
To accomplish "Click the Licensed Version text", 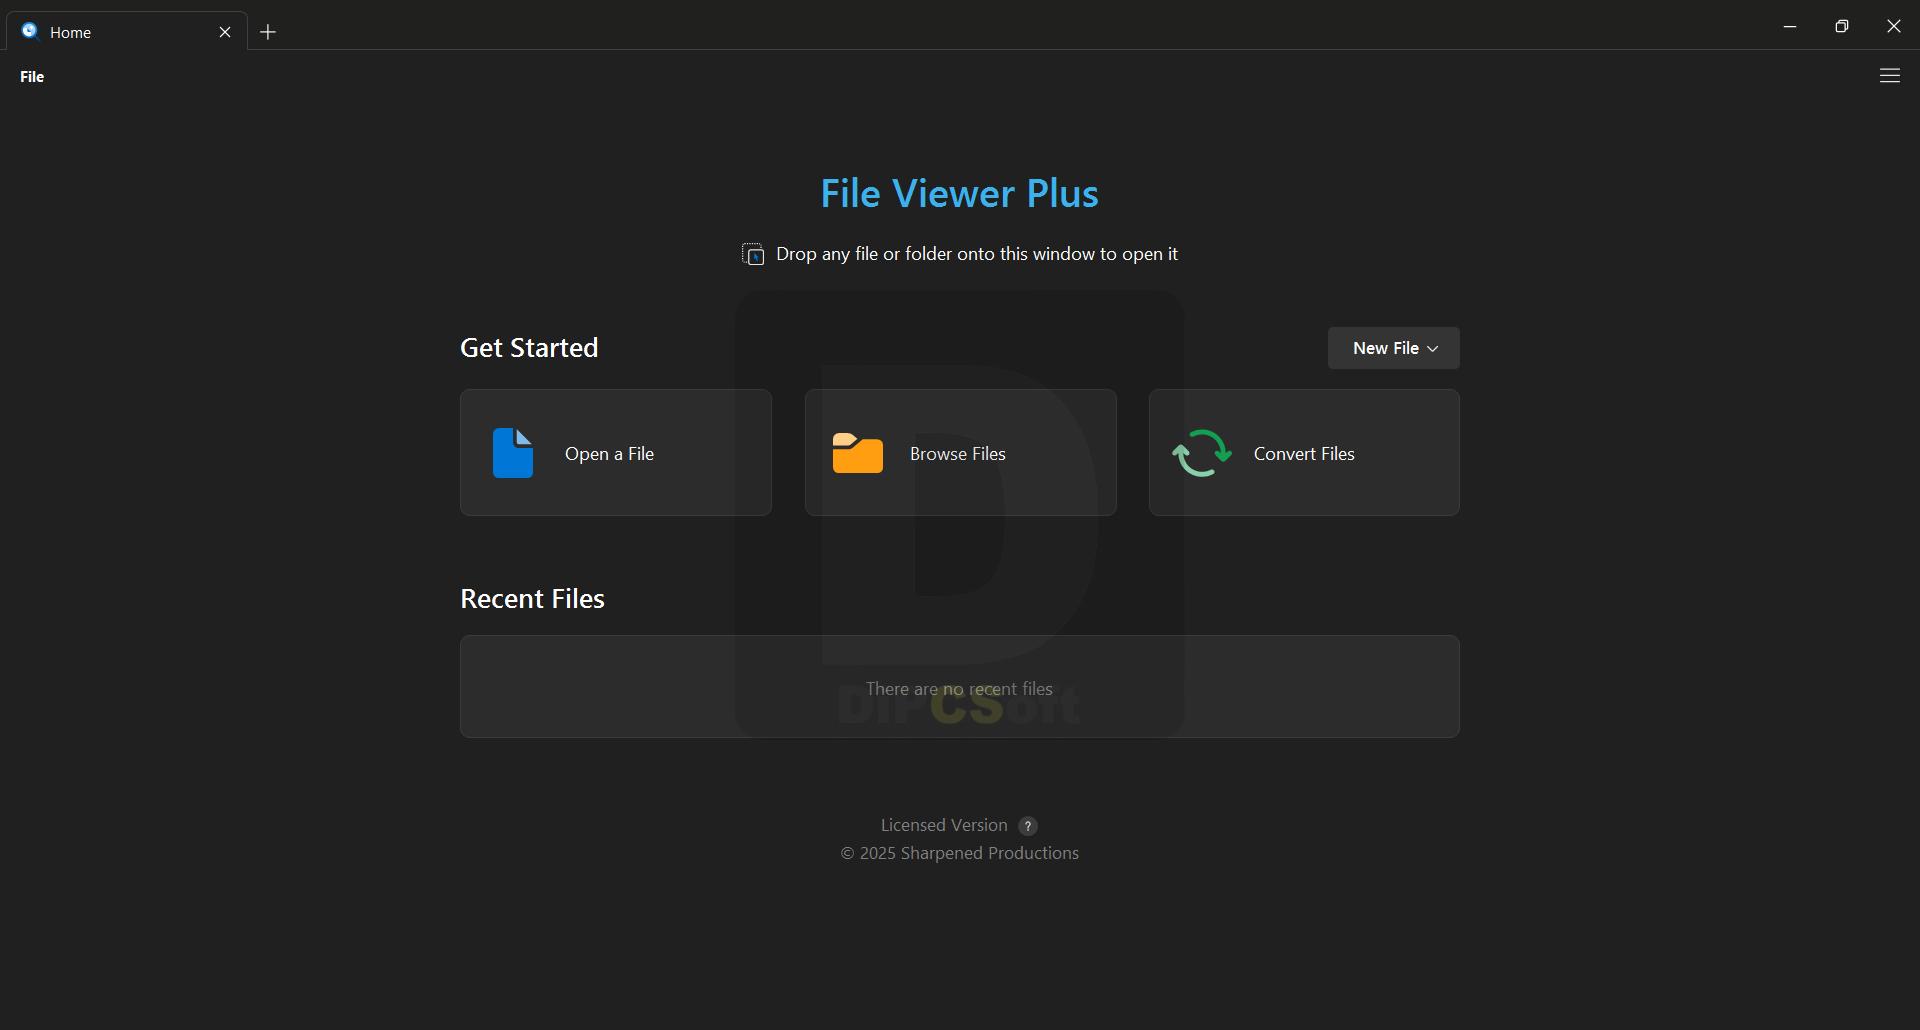I will tap(944, 825).
